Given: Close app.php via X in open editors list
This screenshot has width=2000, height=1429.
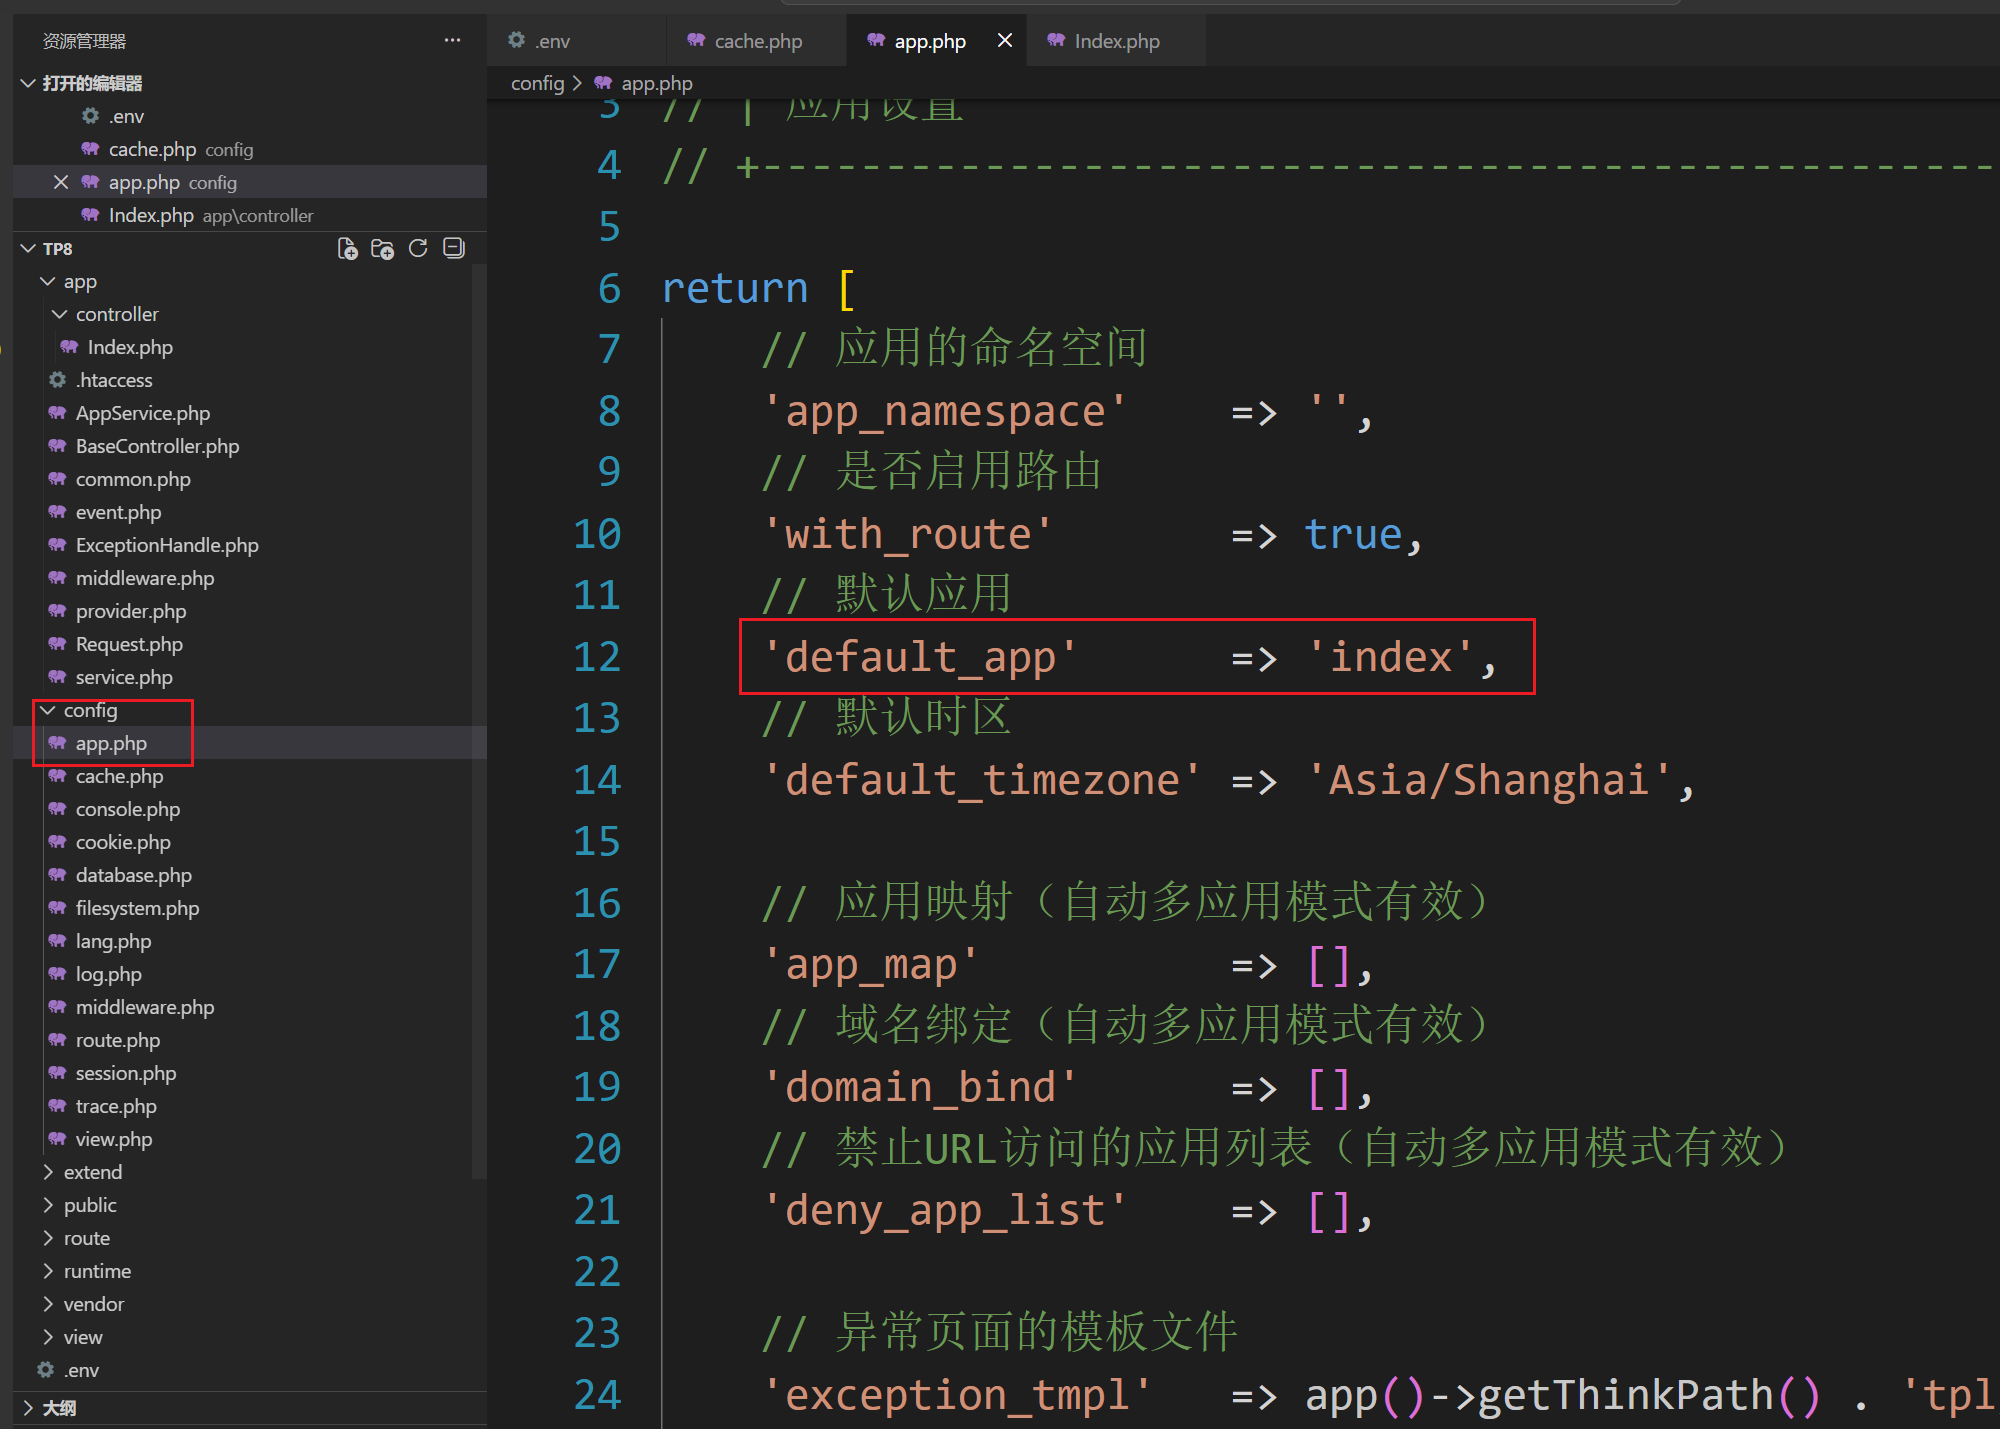Looking at the screenshot, I should (61, 182).
